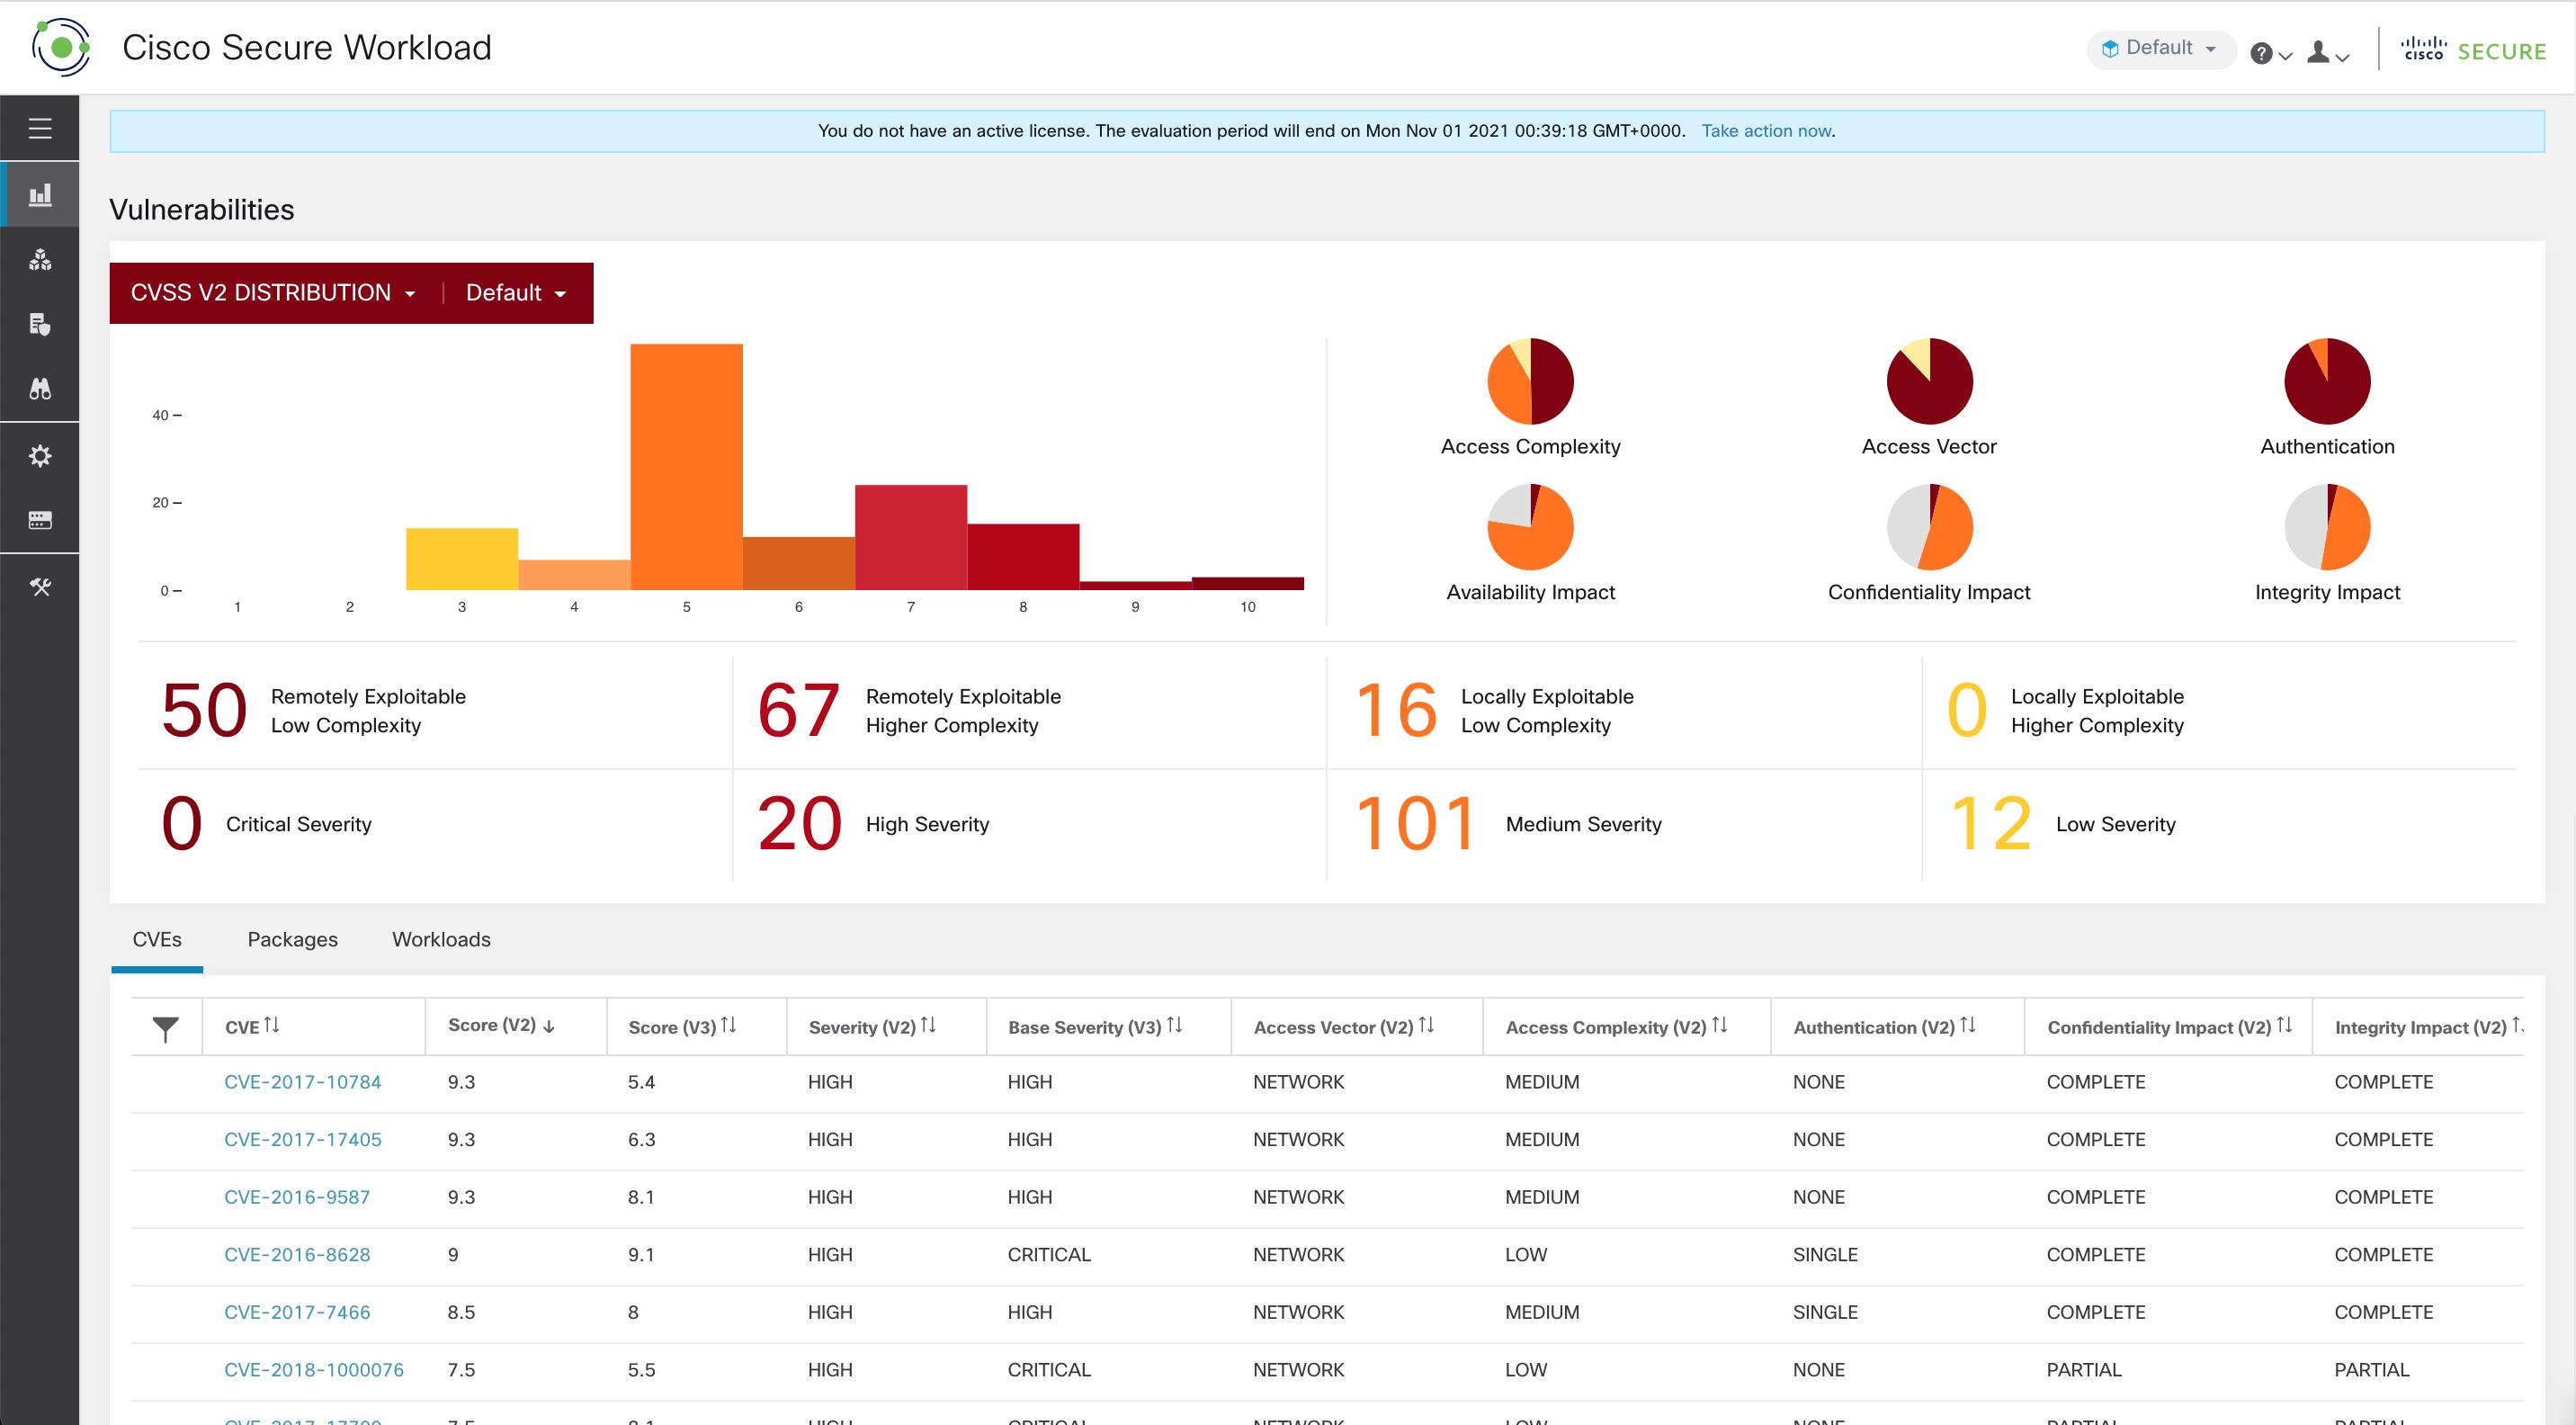Open CVE-2016-9587 details
Screen dimensions: 2576x1425
coord(296,1198)
